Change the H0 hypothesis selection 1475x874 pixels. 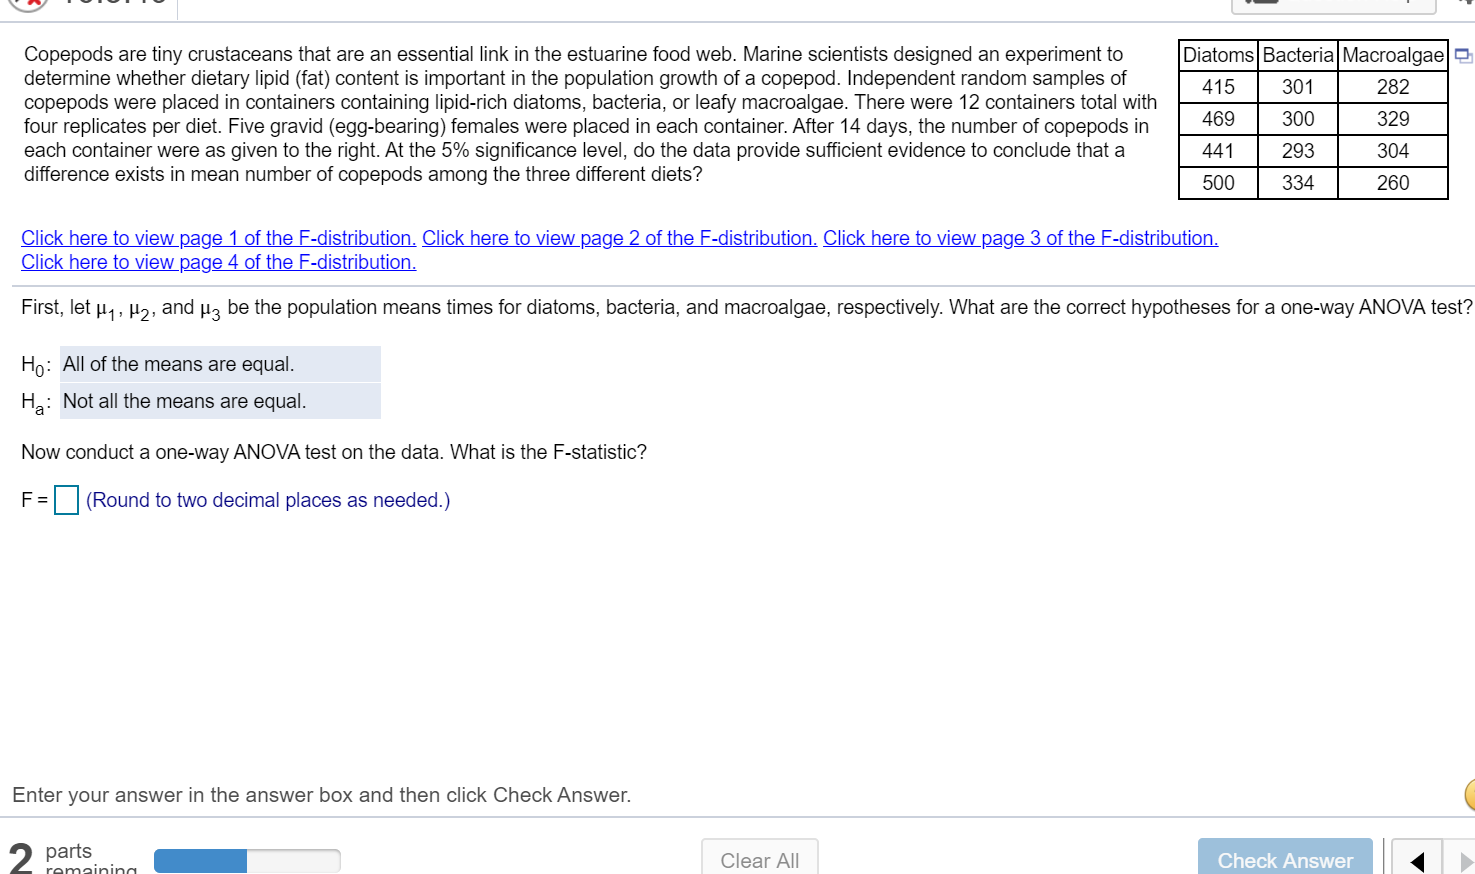click(x=220, y=363)
